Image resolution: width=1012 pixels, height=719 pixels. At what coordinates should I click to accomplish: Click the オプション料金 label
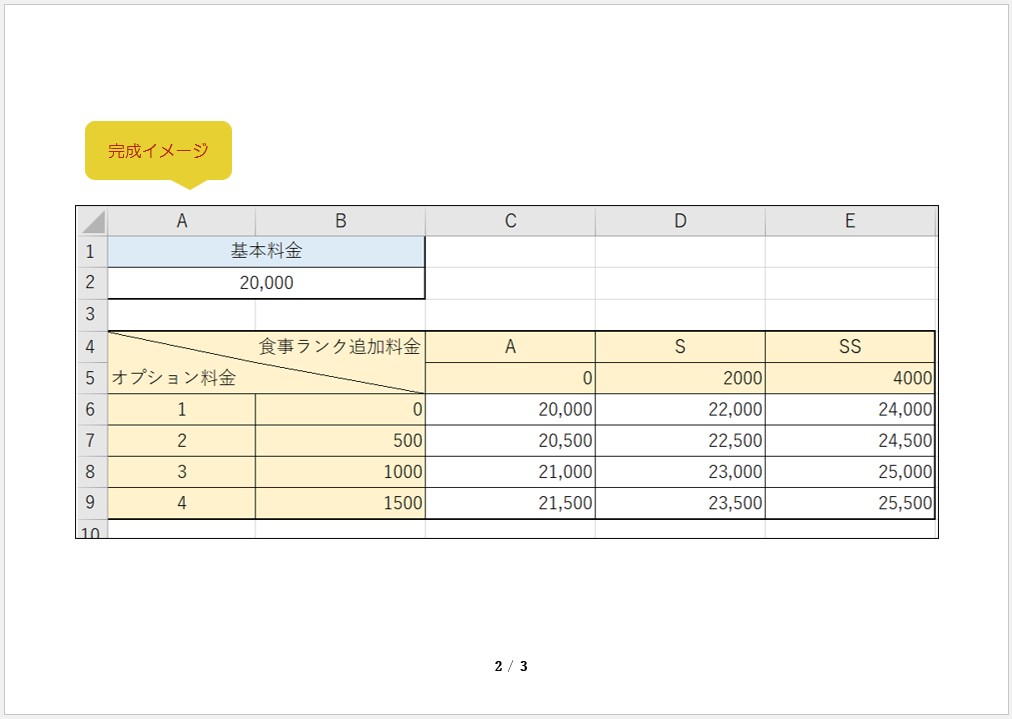[174, 378]
